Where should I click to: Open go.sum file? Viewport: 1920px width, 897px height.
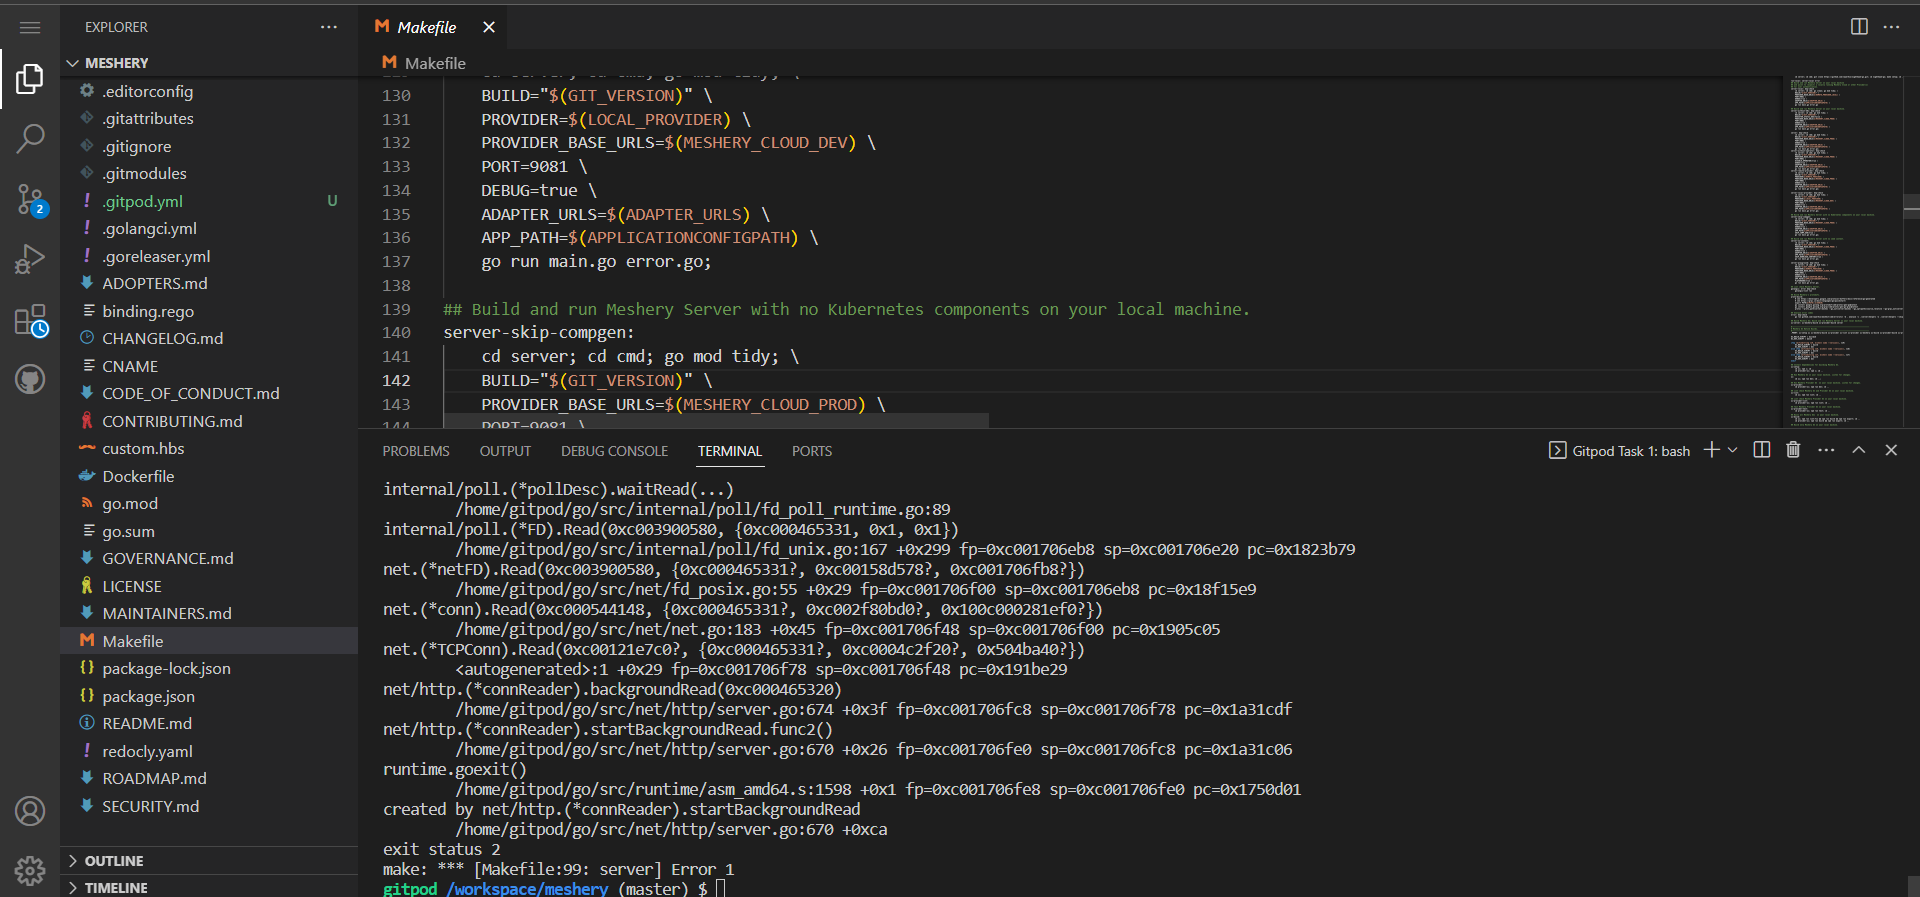(x=209, y=531)
